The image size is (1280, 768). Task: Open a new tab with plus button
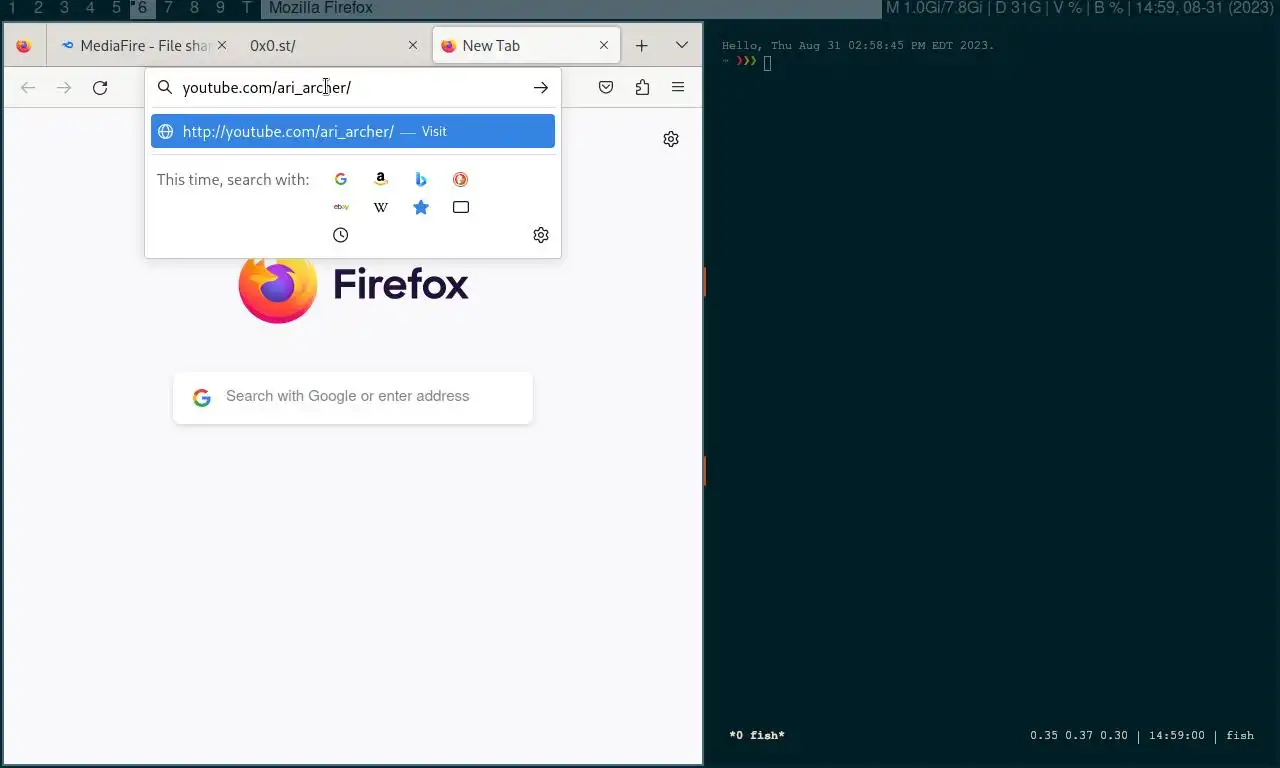coord(642,46)
